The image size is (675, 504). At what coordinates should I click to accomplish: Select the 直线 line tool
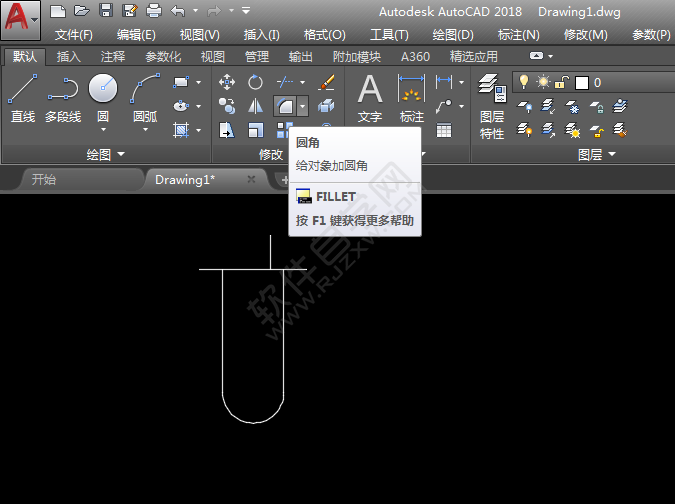pyautogui.click(x=23, y=98)
